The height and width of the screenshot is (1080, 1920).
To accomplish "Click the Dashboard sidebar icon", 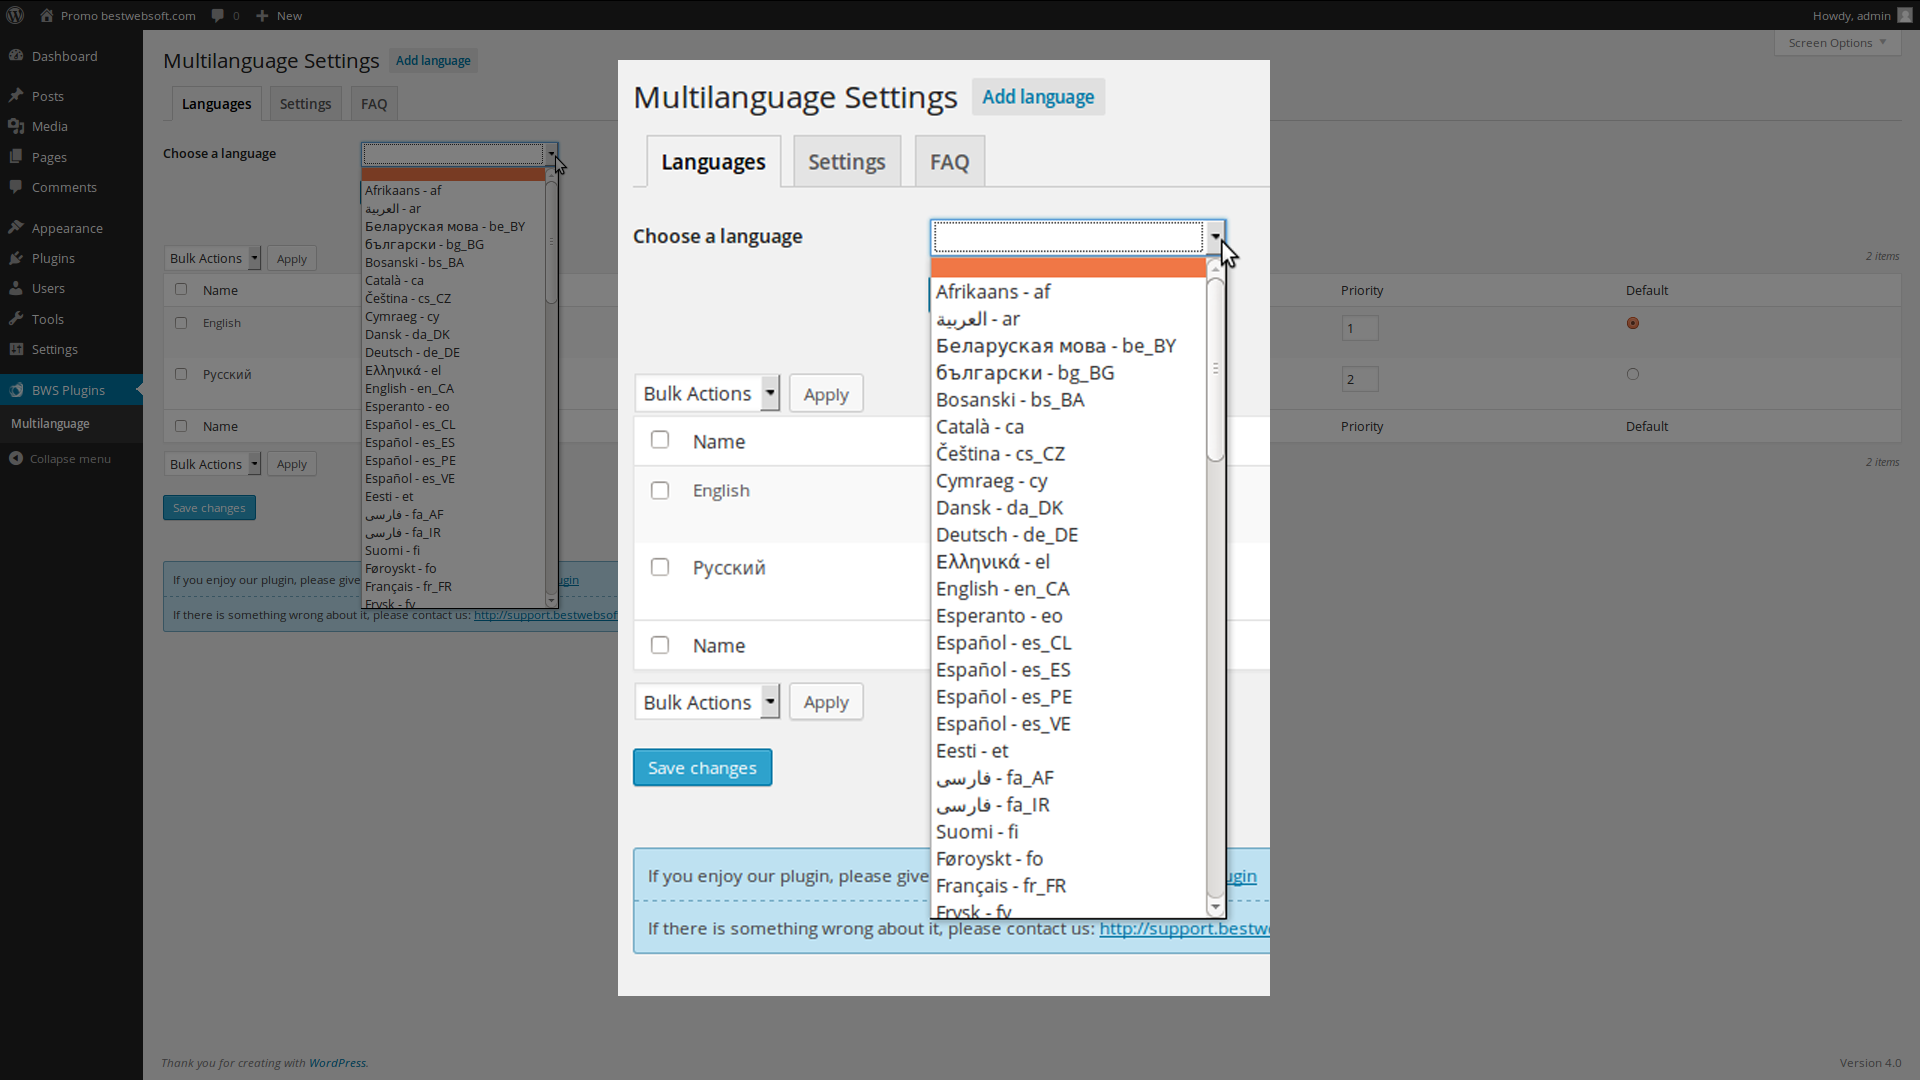I will pos(16,56).
